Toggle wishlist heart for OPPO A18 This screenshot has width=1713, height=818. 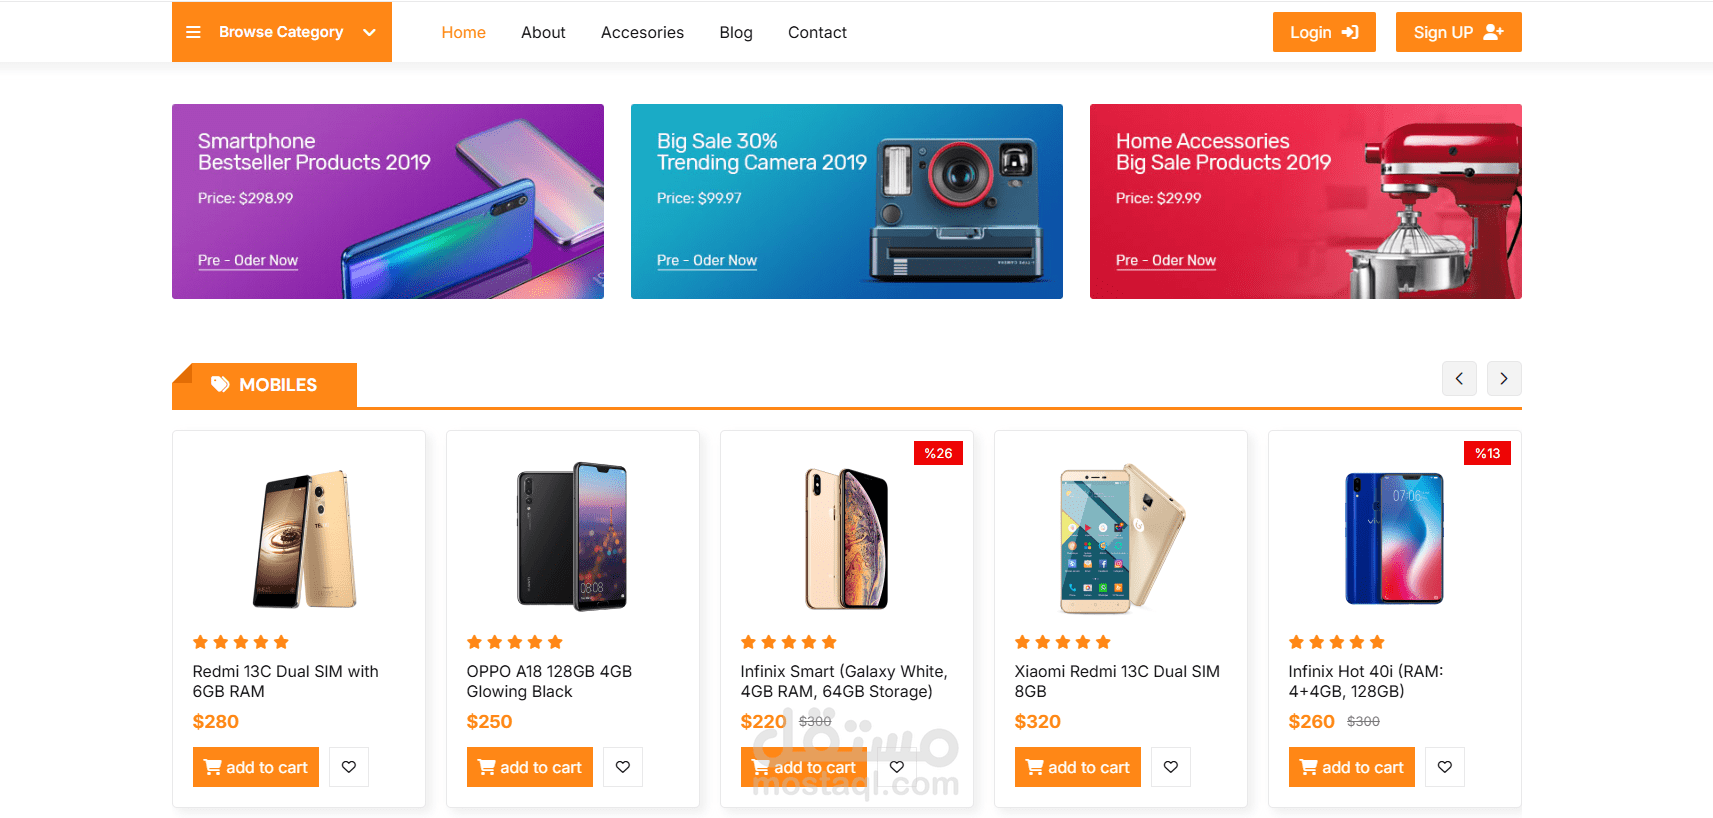coord(622,767)
